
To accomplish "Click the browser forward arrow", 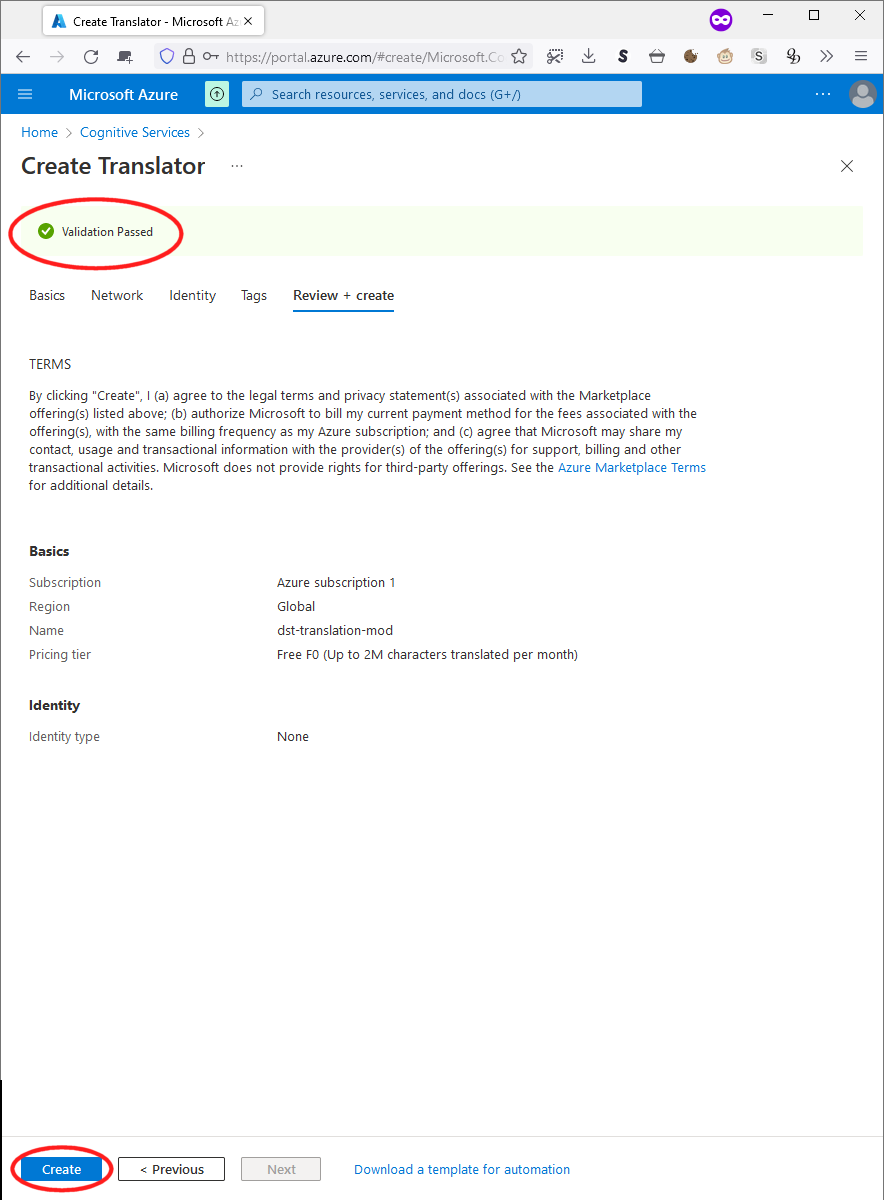I will (57, 57).
